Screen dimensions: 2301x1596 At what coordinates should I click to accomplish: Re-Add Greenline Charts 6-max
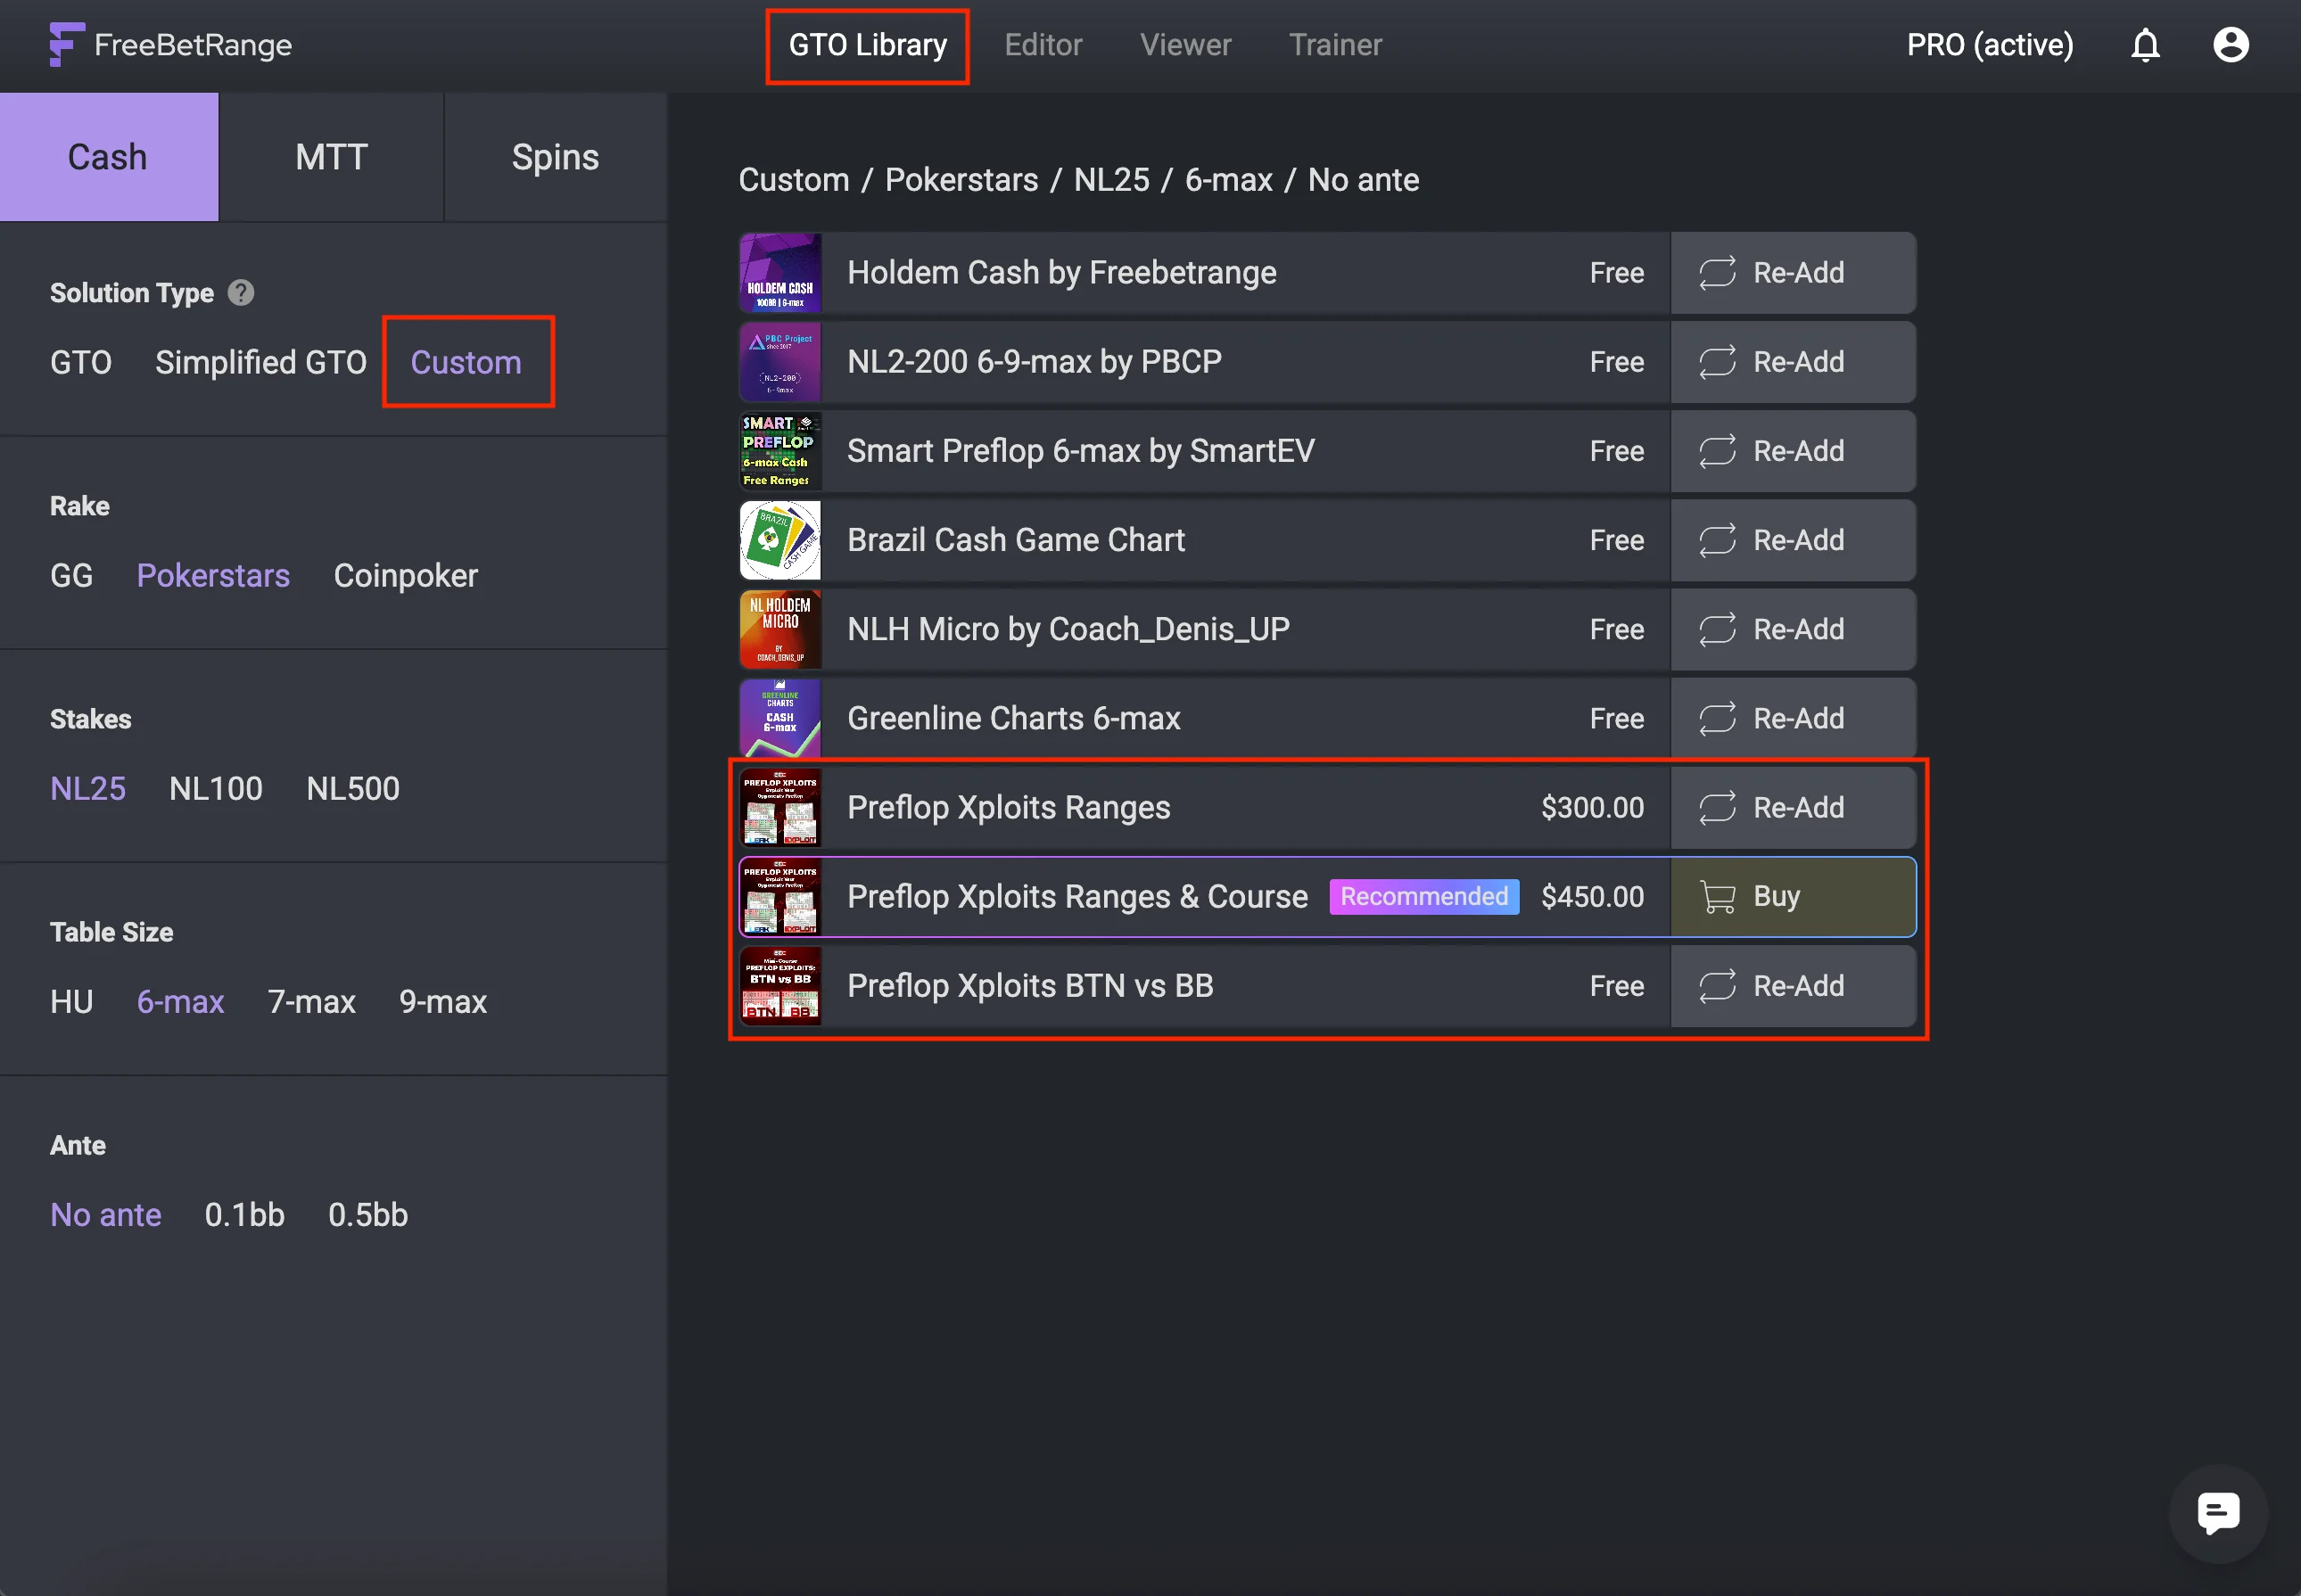click(x=1793, y=718)
